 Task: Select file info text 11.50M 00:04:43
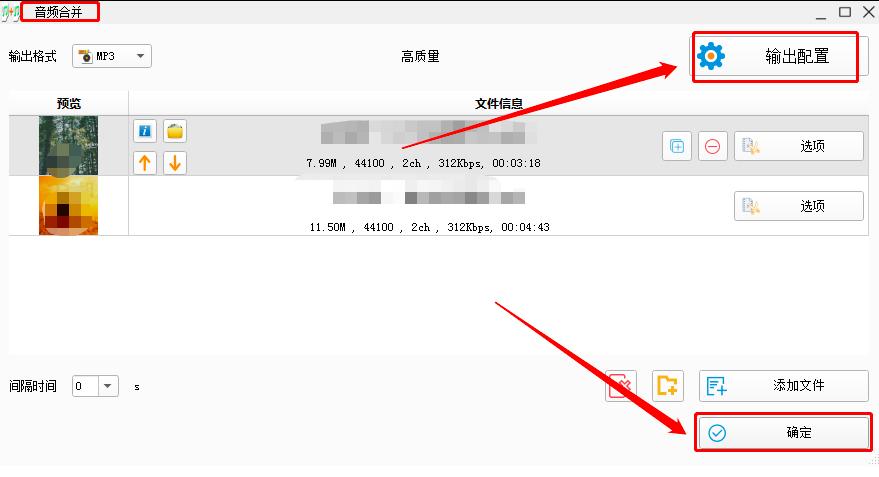pos(429,227)
